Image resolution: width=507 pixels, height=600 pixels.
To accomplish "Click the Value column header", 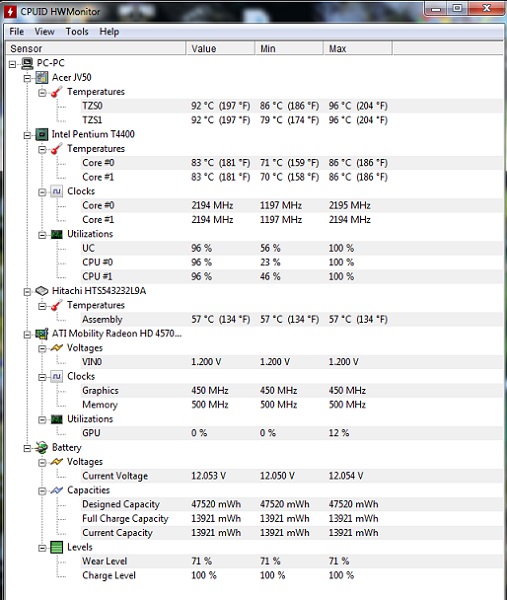I will [x=220, y=49].
